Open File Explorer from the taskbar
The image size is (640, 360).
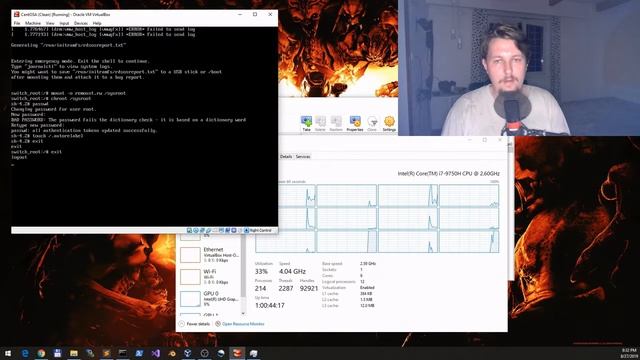74,353
